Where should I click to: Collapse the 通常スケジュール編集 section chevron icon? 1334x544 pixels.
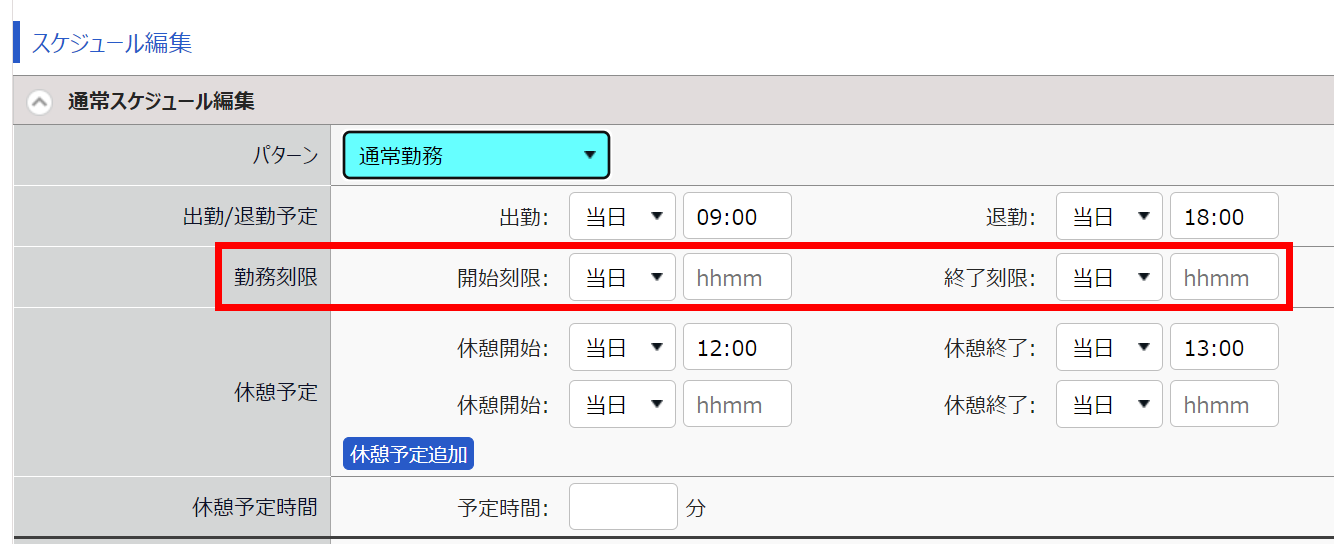tap(39, 102)
